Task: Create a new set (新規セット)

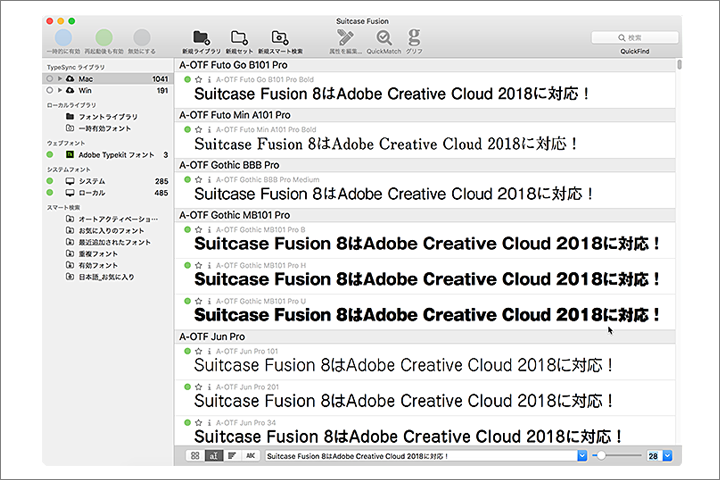Action: pyautogui.click(x=239, y=37)
